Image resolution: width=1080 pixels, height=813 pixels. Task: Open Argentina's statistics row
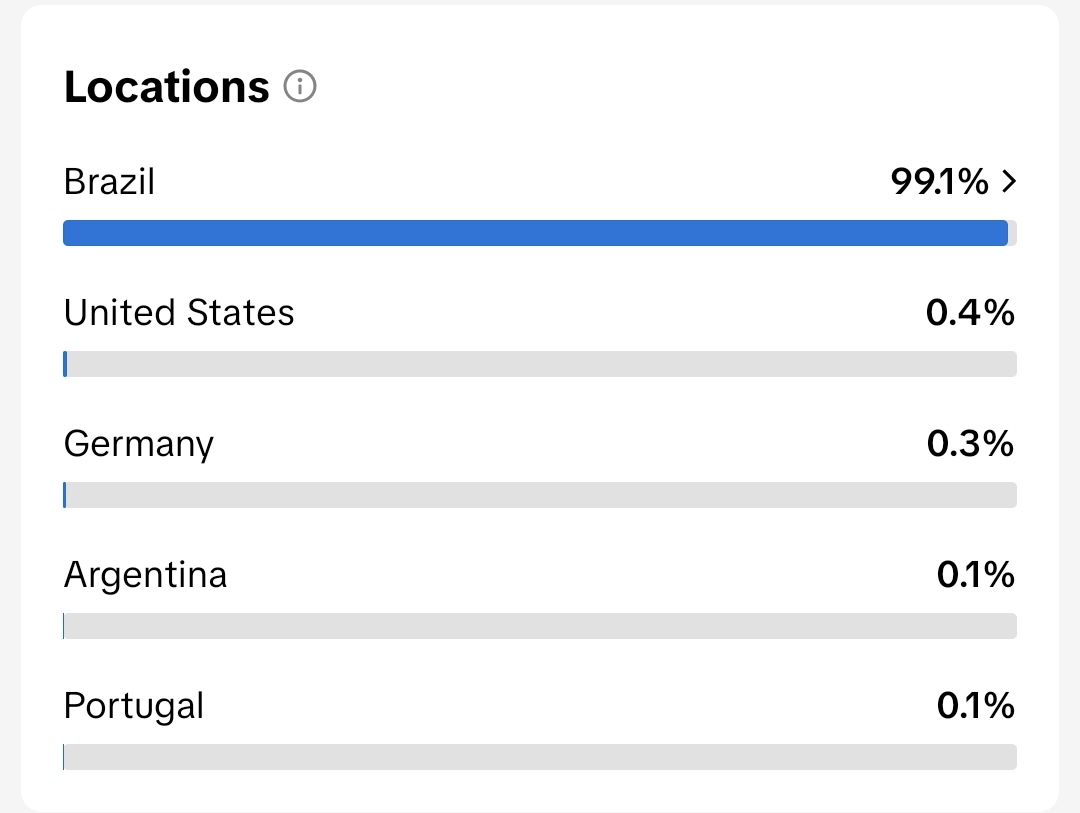pyautogui.click(x=145, y=574)
